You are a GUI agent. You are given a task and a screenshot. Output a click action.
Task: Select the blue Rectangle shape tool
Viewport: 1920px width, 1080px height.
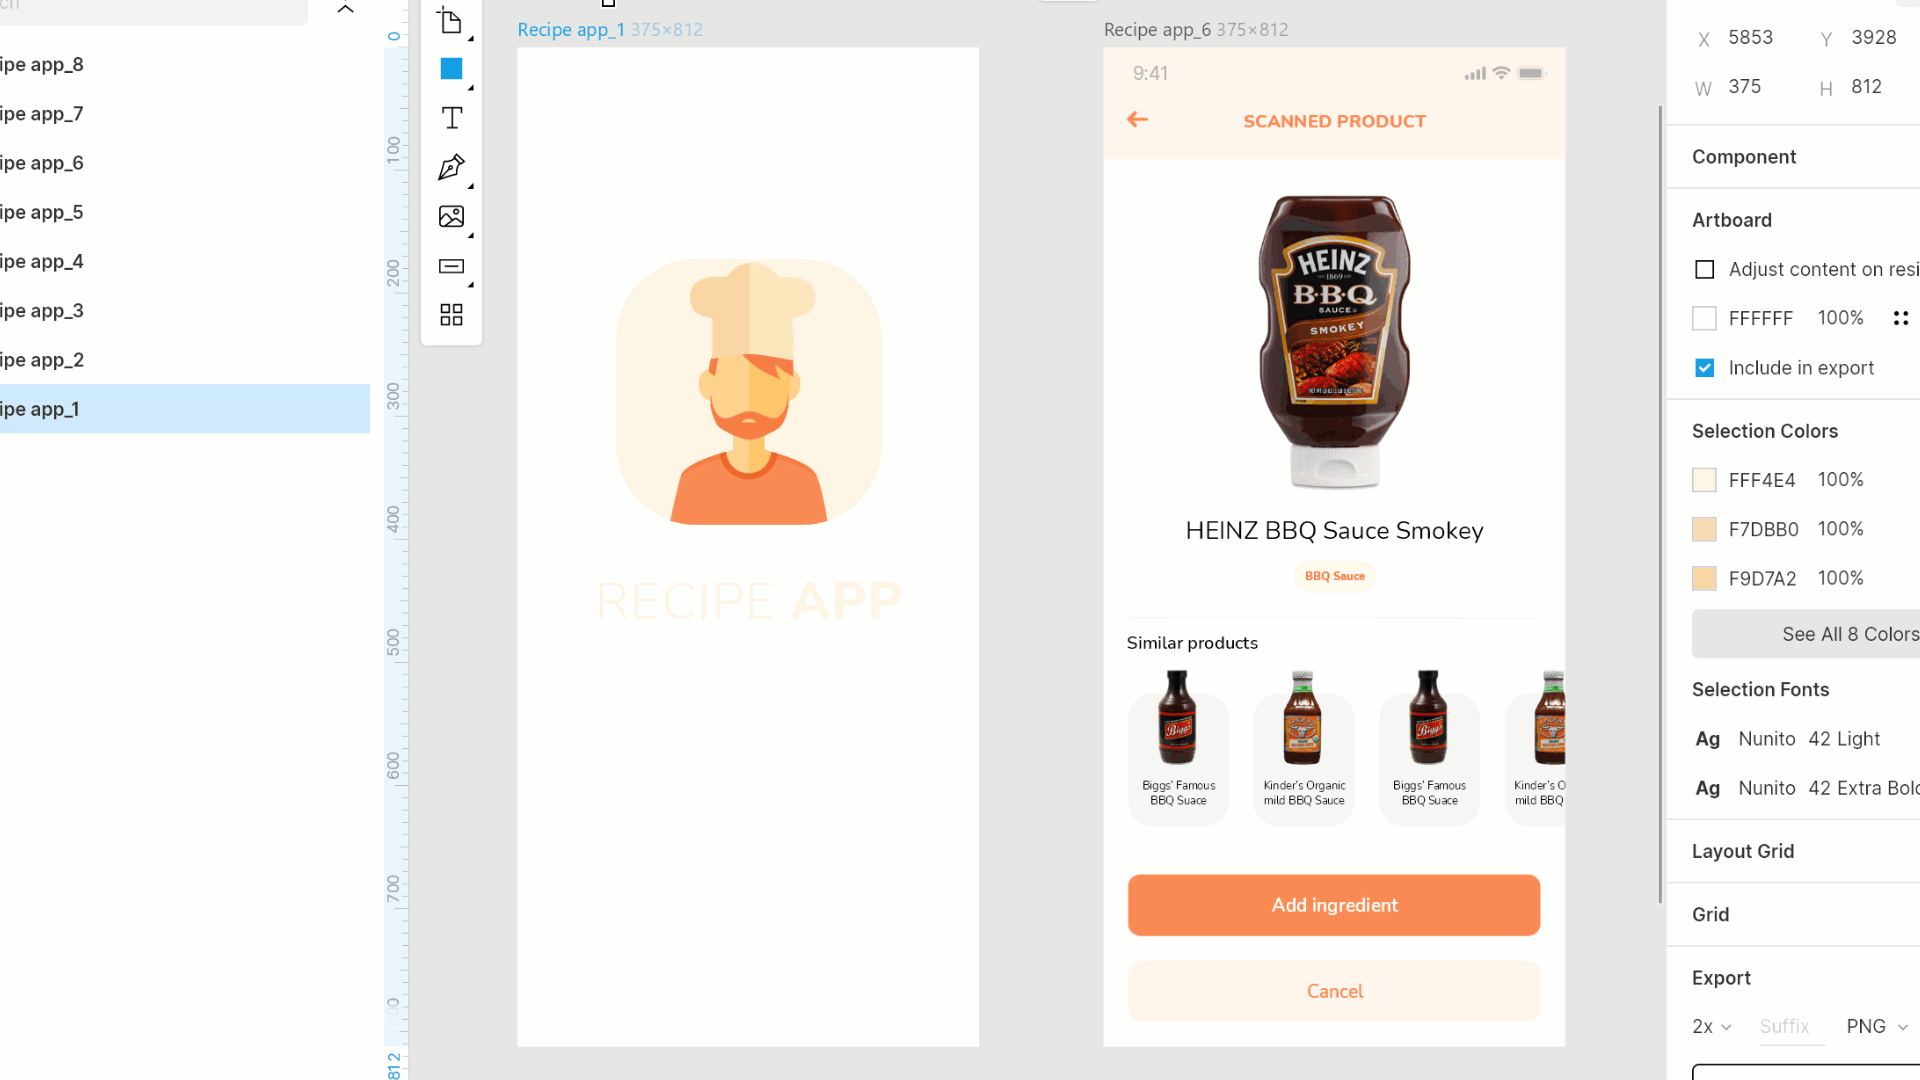(x=451, y=69)
